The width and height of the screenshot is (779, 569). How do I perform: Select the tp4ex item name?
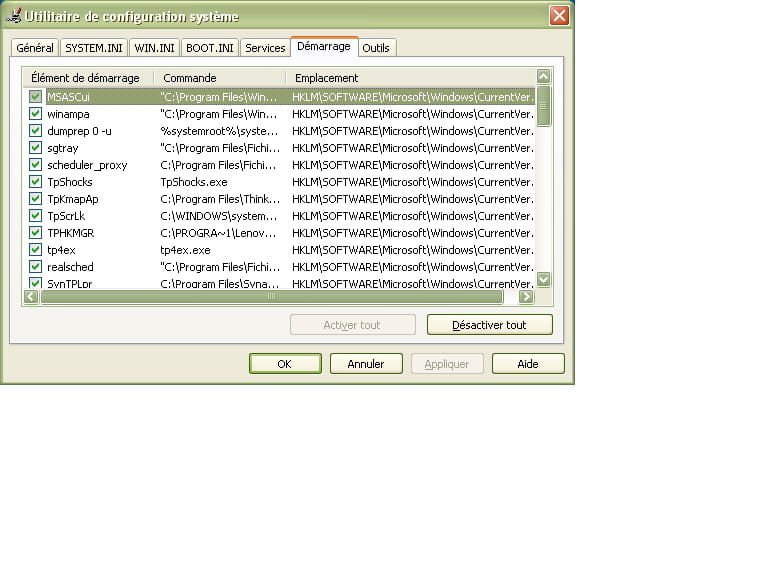point(61,250)
